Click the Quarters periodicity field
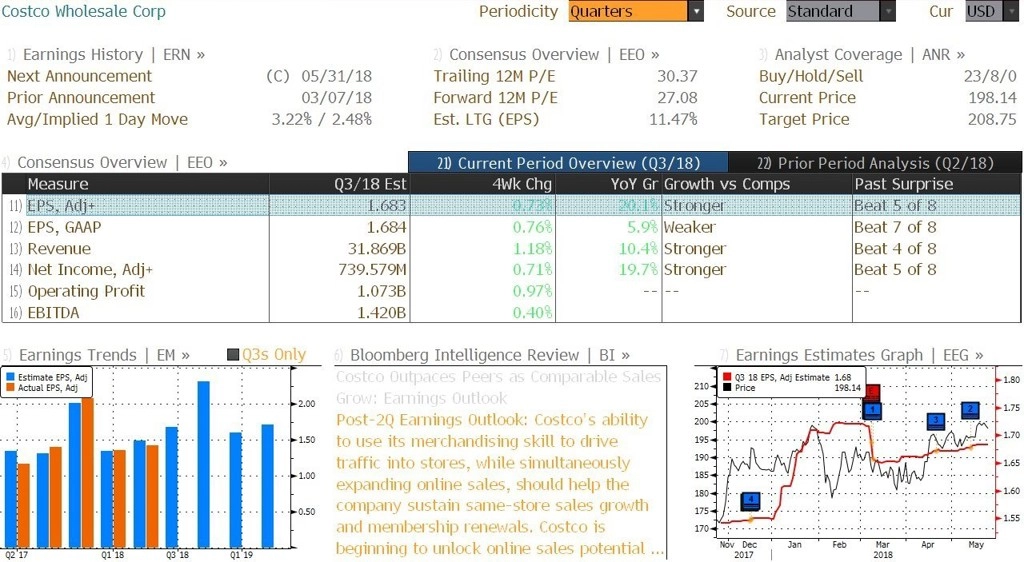This screenshot has height=562, width=1024. point(628,11)
